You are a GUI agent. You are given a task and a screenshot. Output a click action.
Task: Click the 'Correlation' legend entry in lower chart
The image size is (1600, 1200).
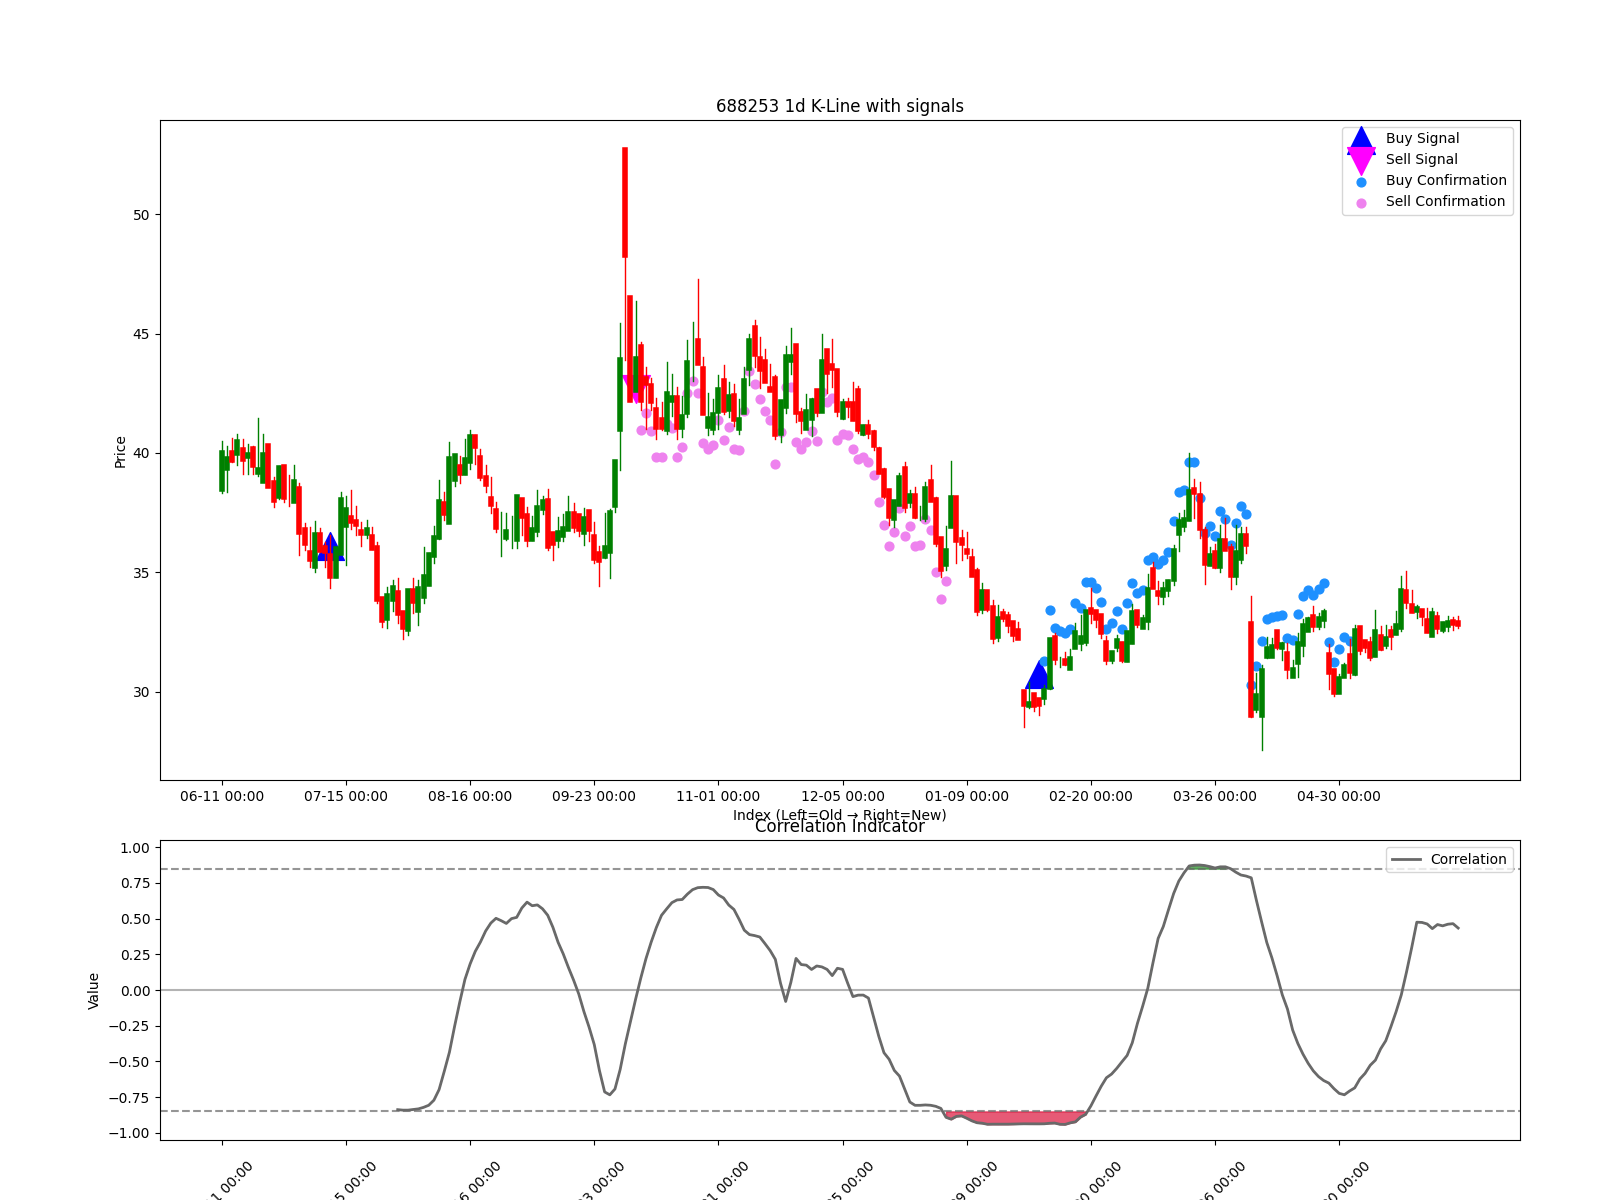(x=1449, y=859)
